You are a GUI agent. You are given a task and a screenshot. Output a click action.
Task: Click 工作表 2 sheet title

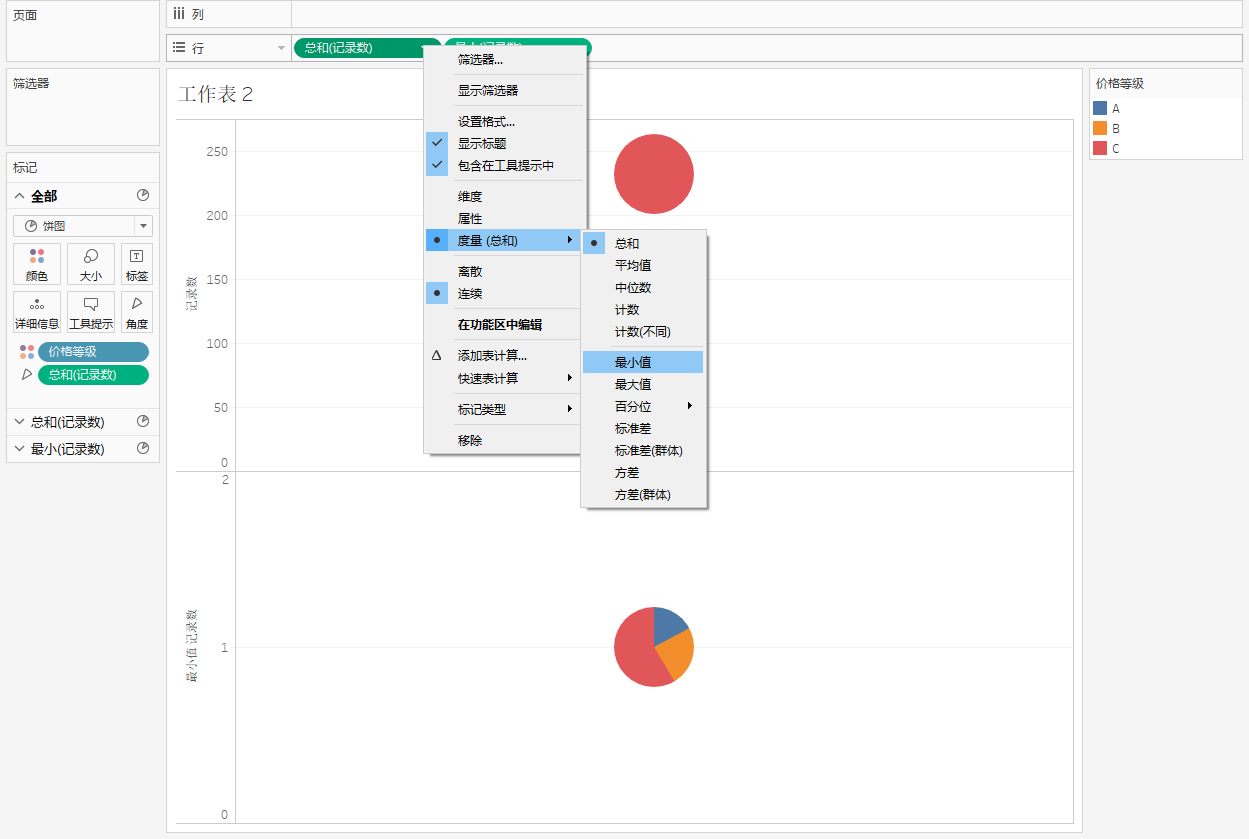point(216,95)
